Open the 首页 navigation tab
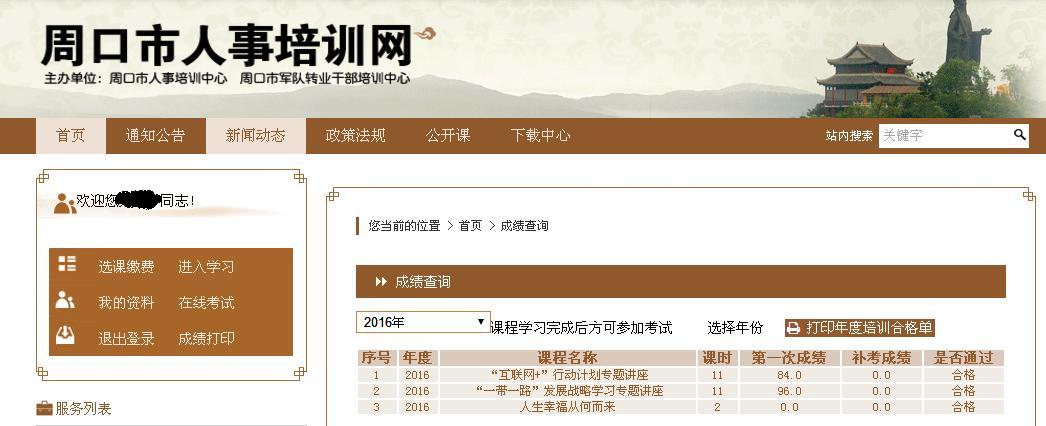 70,136
